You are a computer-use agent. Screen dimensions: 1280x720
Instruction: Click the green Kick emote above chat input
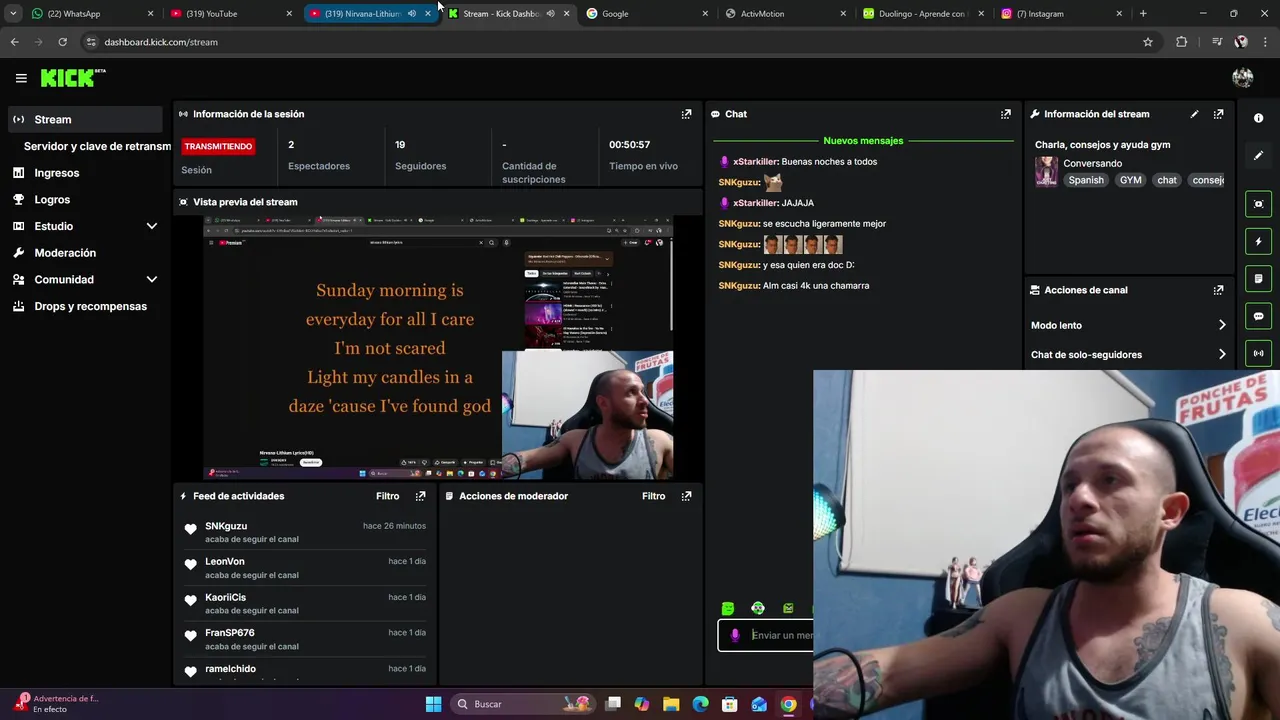728,608
